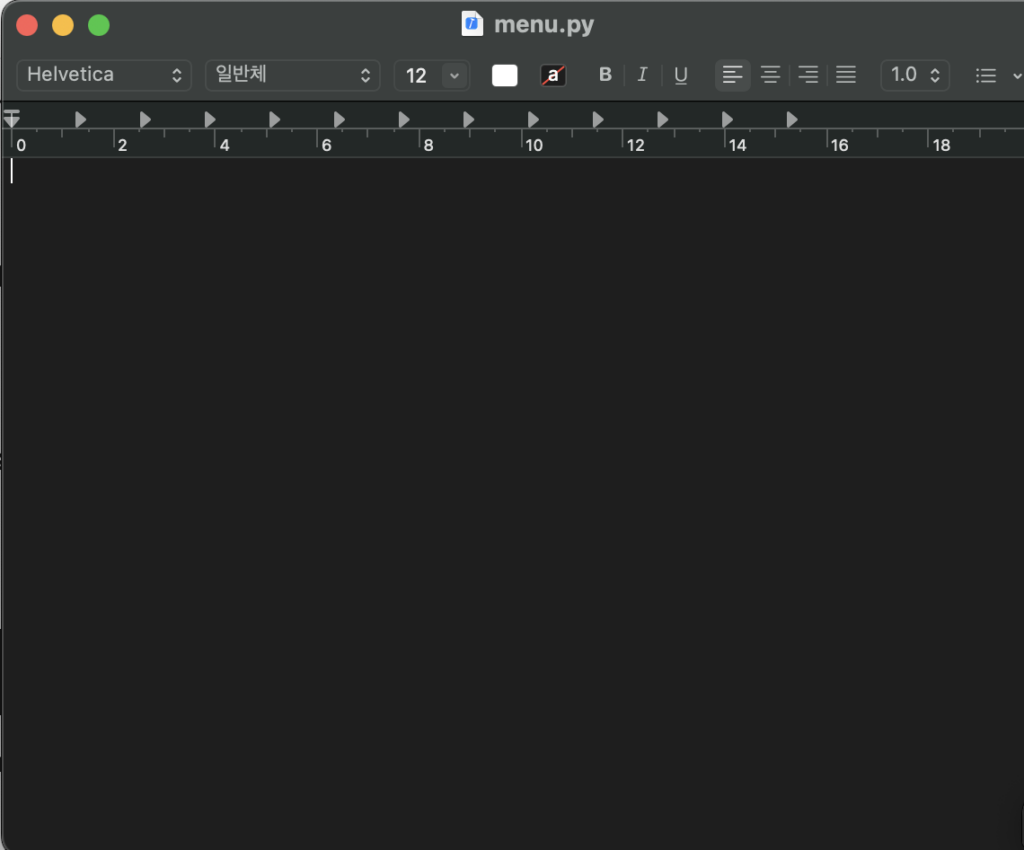Click the text background color icon

pos(553,74)
